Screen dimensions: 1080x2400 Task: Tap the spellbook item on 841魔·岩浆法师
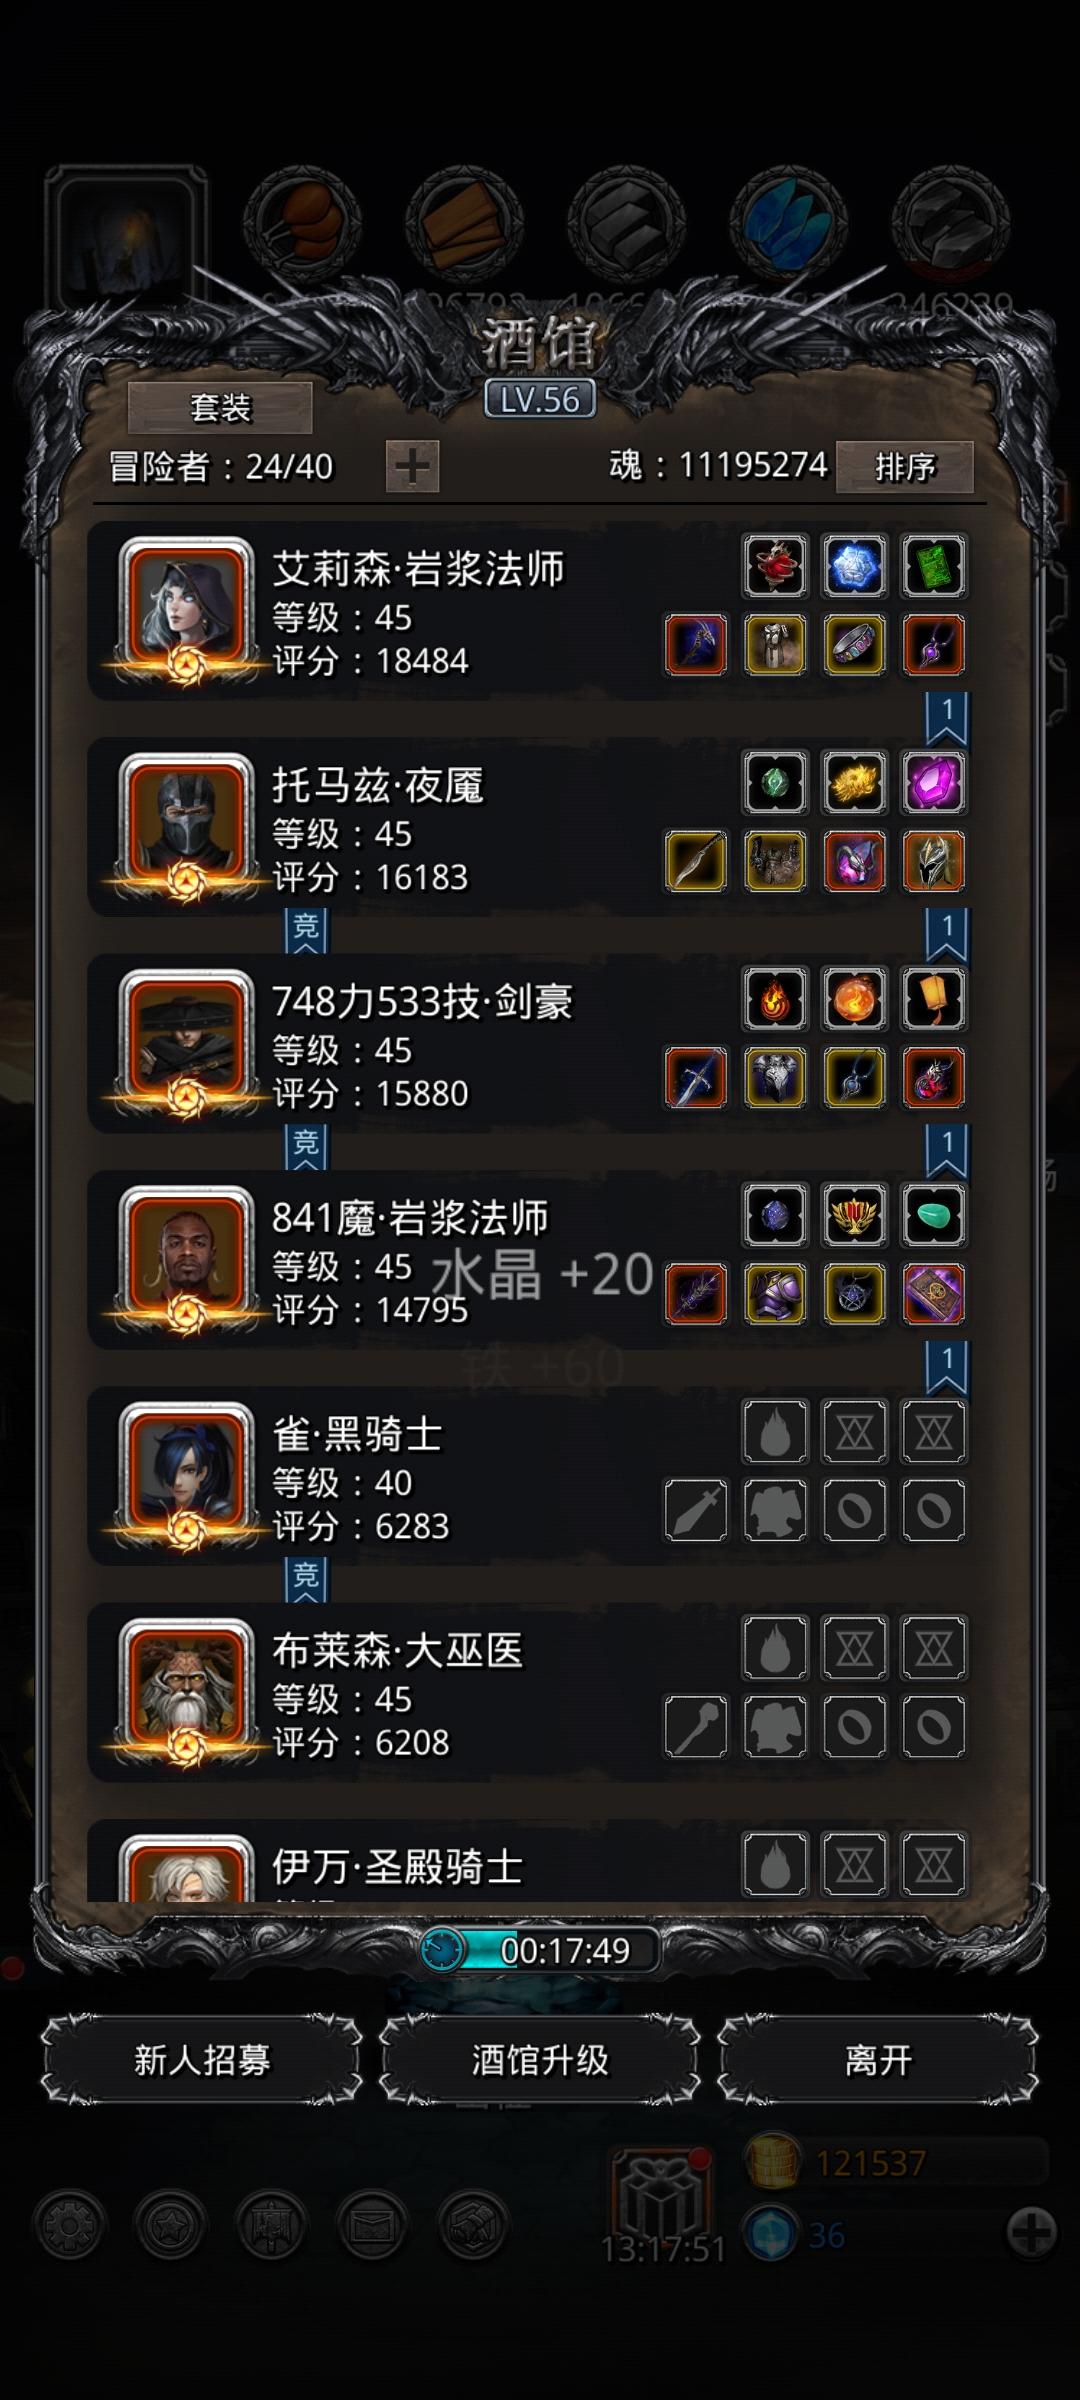tap(933, 1294)
